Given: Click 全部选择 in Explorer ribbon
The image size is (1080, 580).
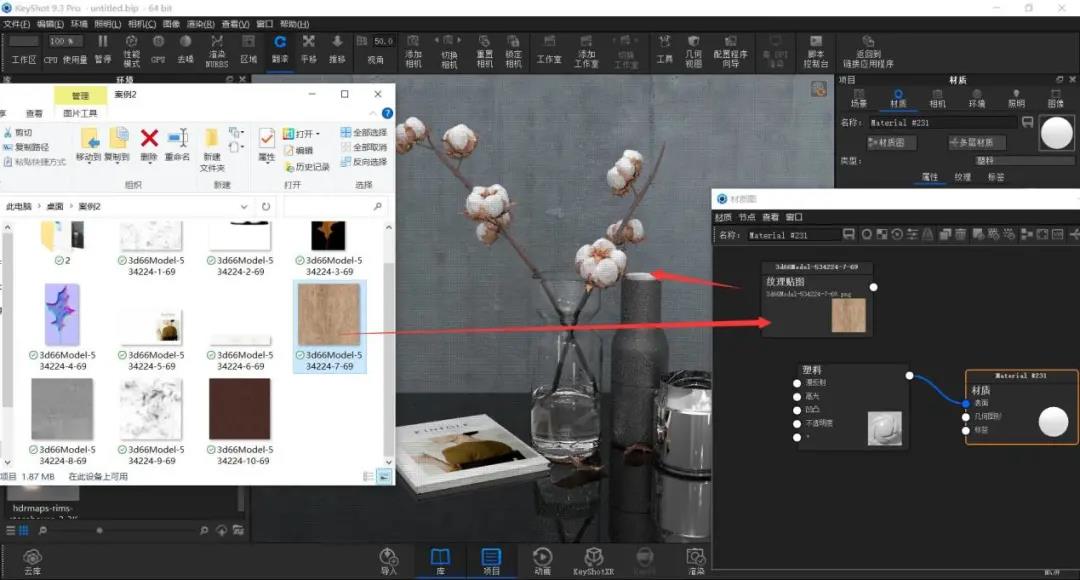Looking at the screenshot, I should 364,132.
